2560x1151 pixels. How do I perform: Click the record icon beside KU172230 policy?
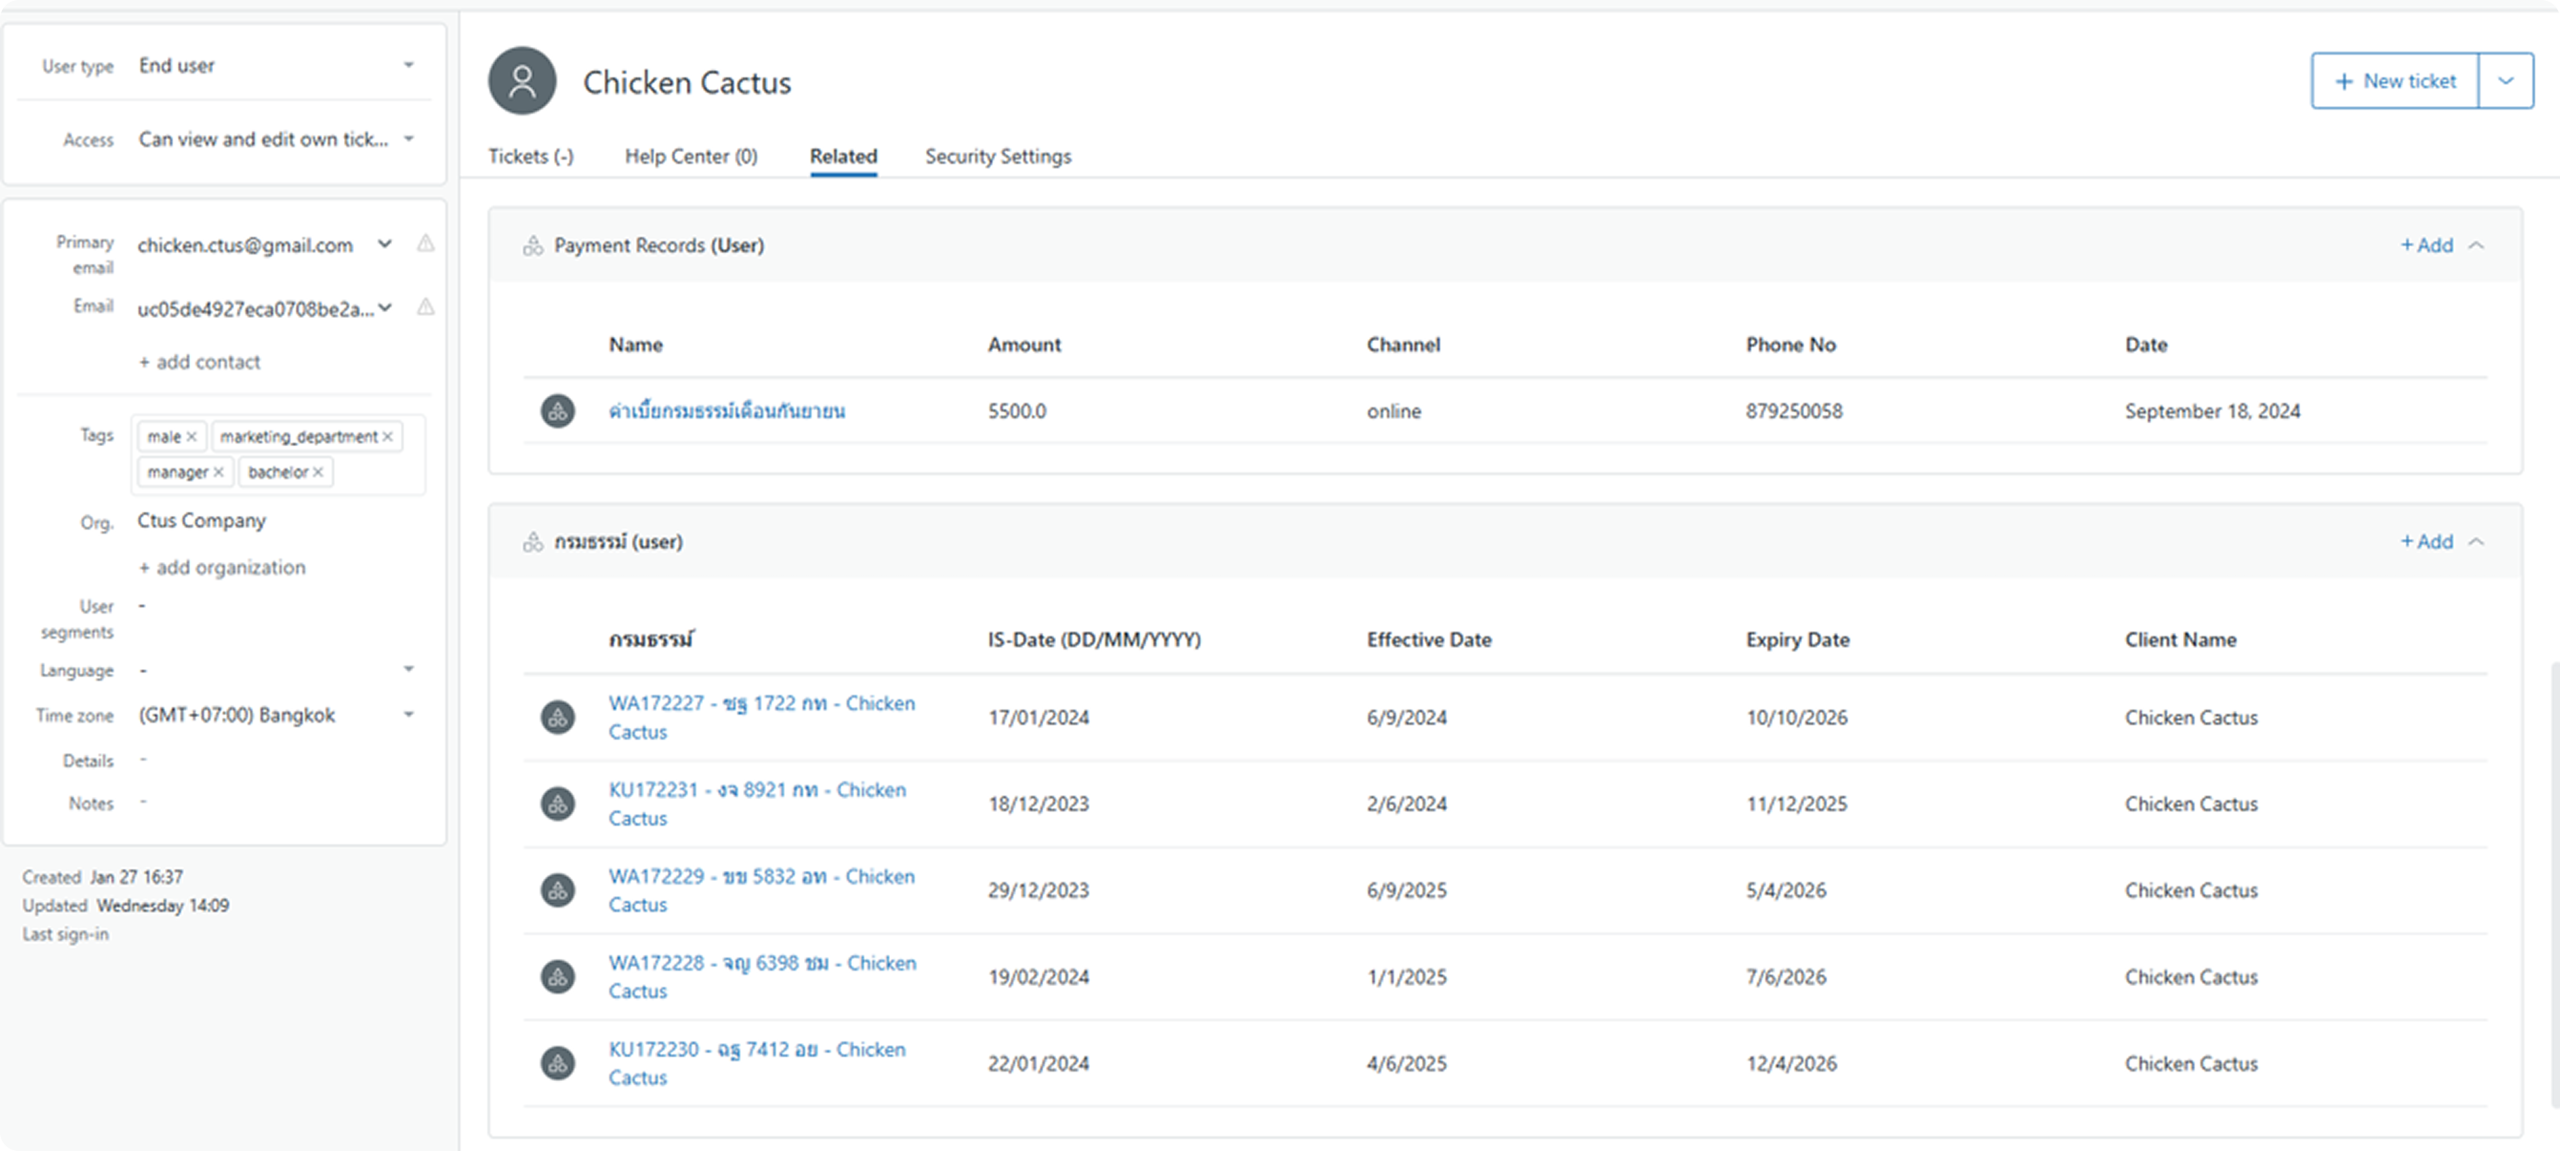coord(558,1063)
